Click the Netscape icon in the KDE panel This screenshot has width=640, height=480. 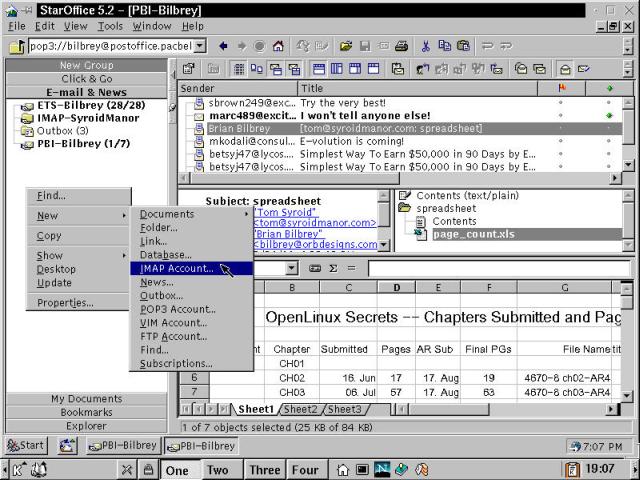point(382,469)
